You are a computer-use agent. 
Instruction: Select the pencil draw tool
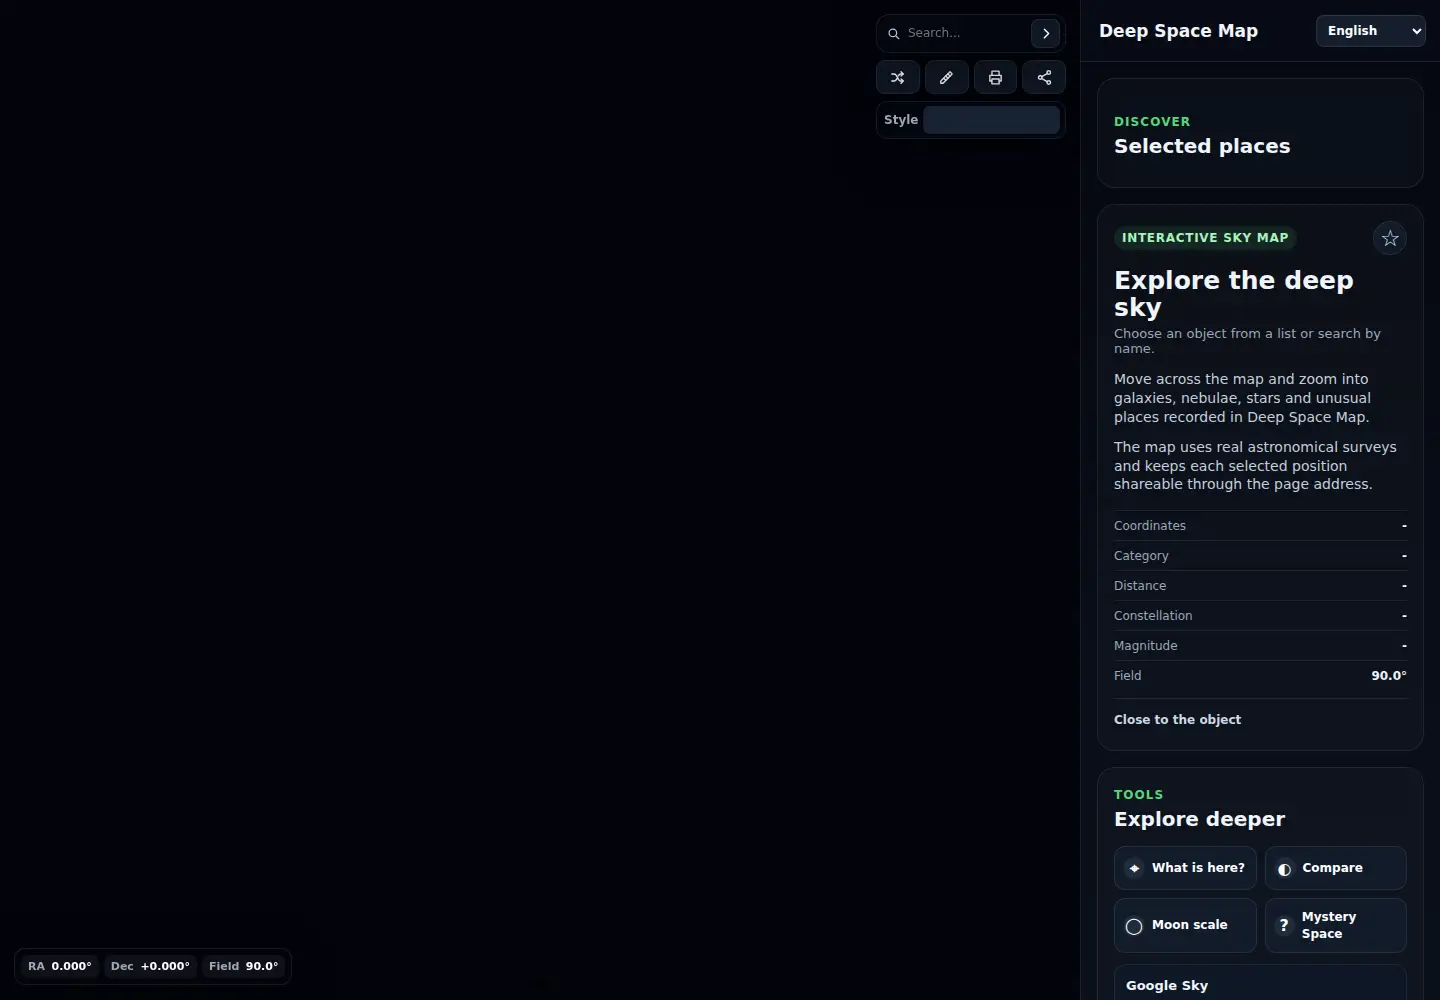946,77
